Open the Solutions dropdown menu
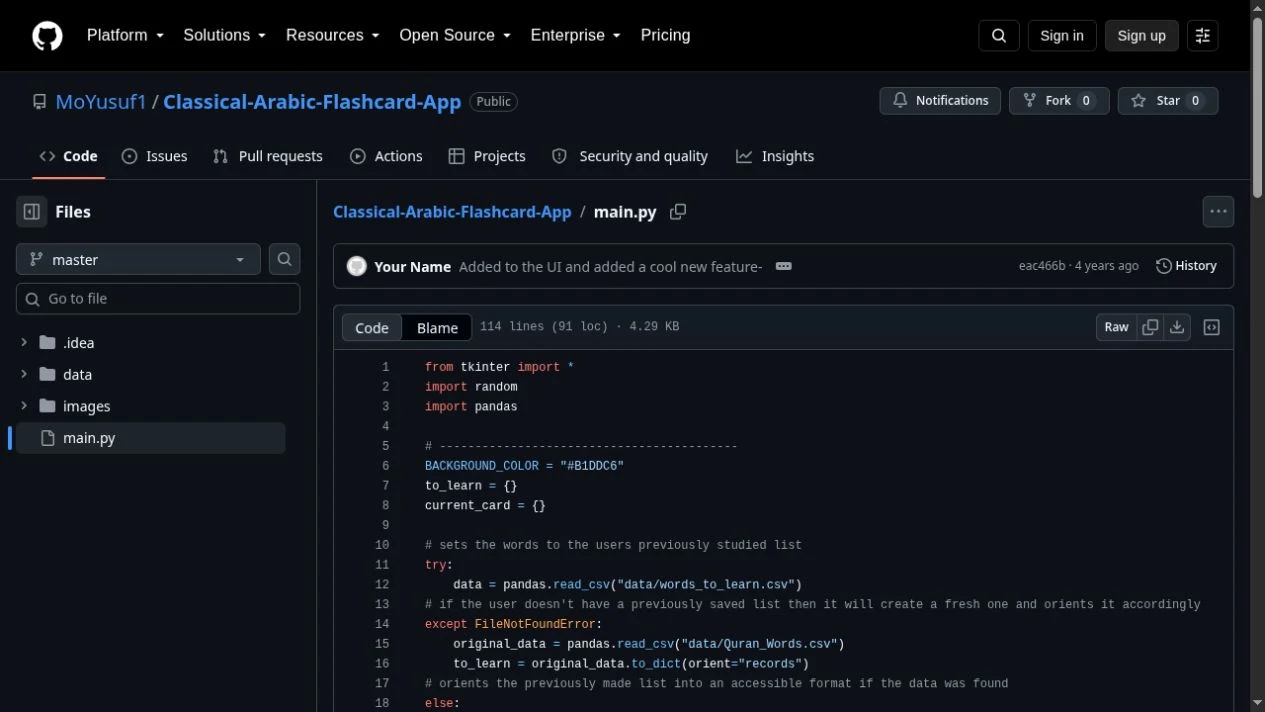 coord(224,35)
